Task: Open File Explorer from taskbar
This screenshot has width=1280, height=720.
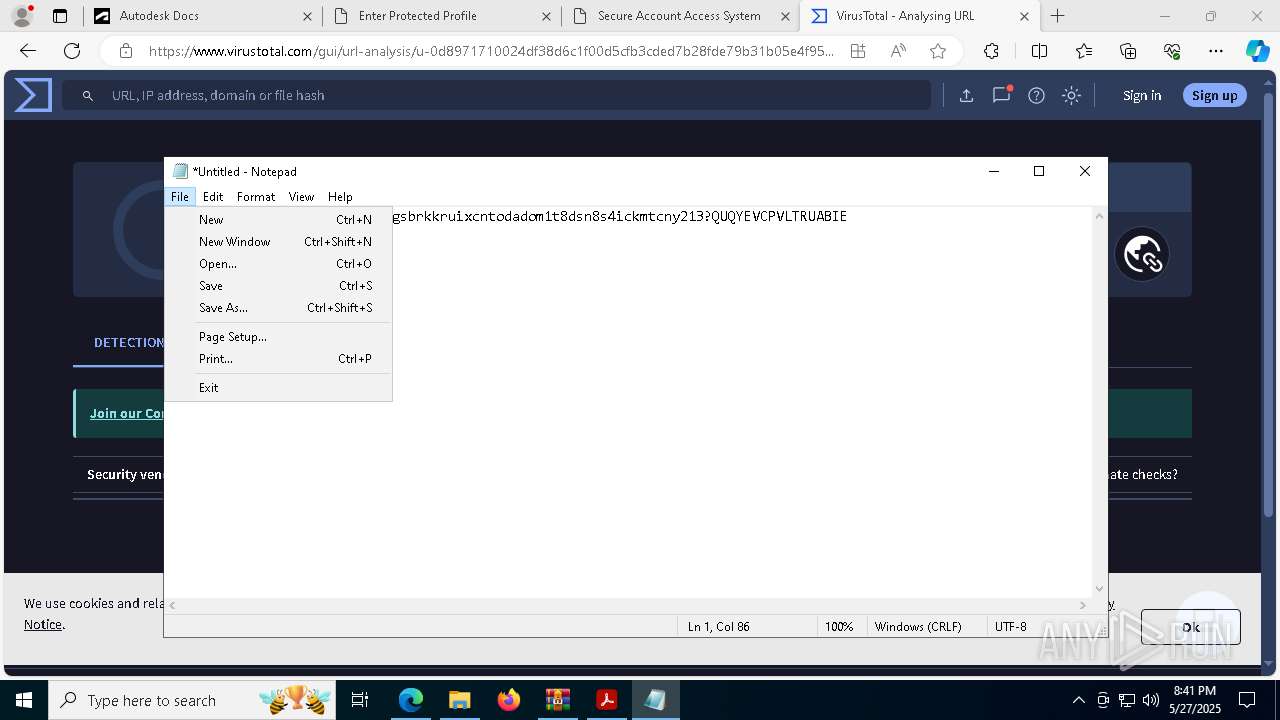Action: click(x=459, y=700)
